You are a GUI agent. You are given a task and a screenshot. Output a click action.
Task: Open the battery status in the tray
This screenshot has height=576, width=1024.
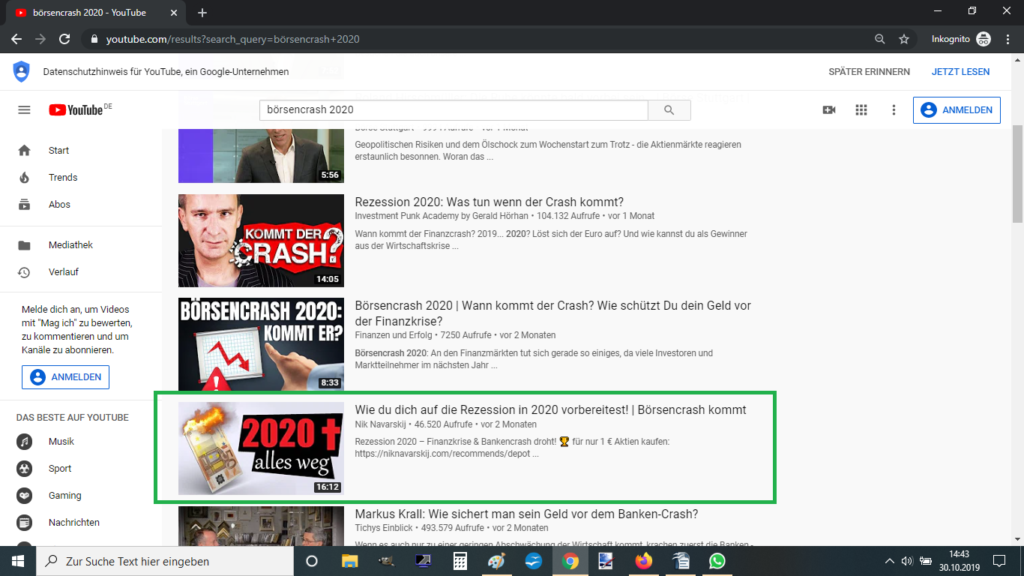pos(925,561)
